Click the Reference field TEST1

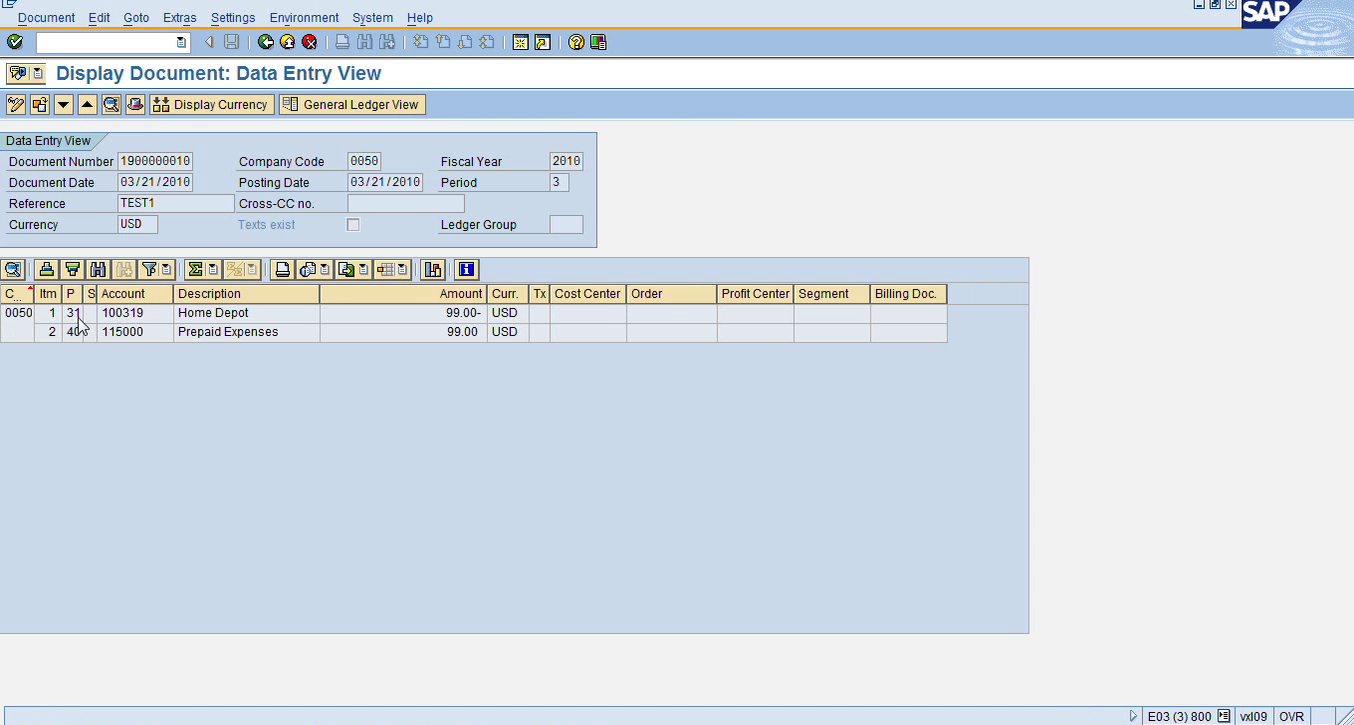(x=175, y=203)
